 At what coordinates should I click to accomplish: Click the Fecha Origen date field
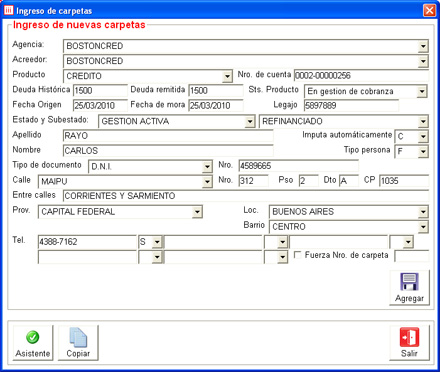(100, 106)
